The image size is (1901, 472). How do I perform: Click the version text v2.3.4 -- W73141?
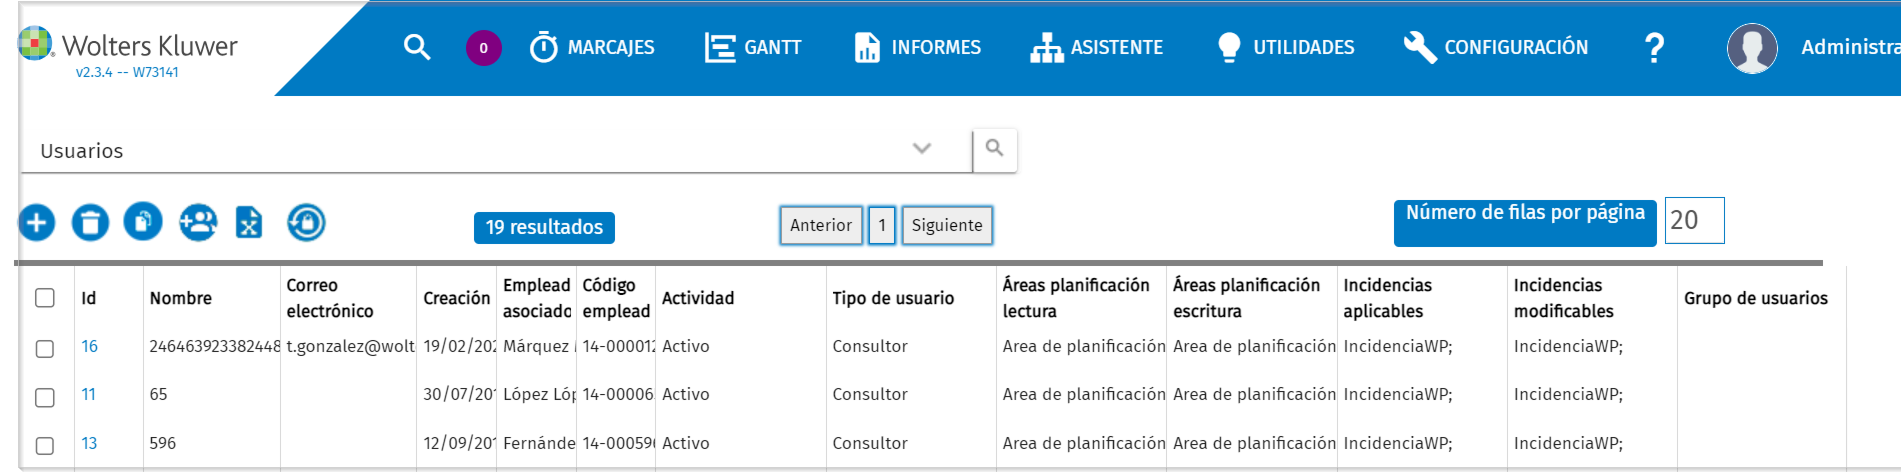[x=127, y=72]
